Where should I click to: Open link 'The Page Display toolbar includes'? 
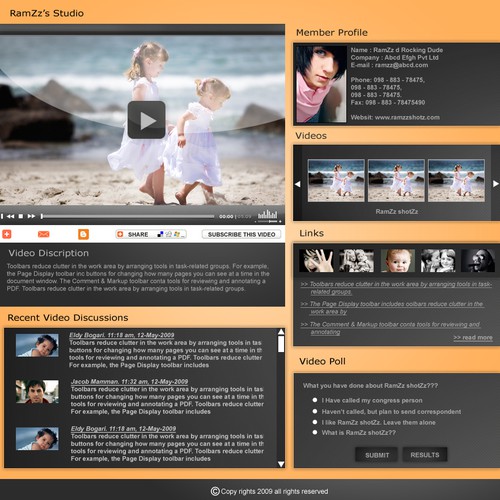click(392, 308)
